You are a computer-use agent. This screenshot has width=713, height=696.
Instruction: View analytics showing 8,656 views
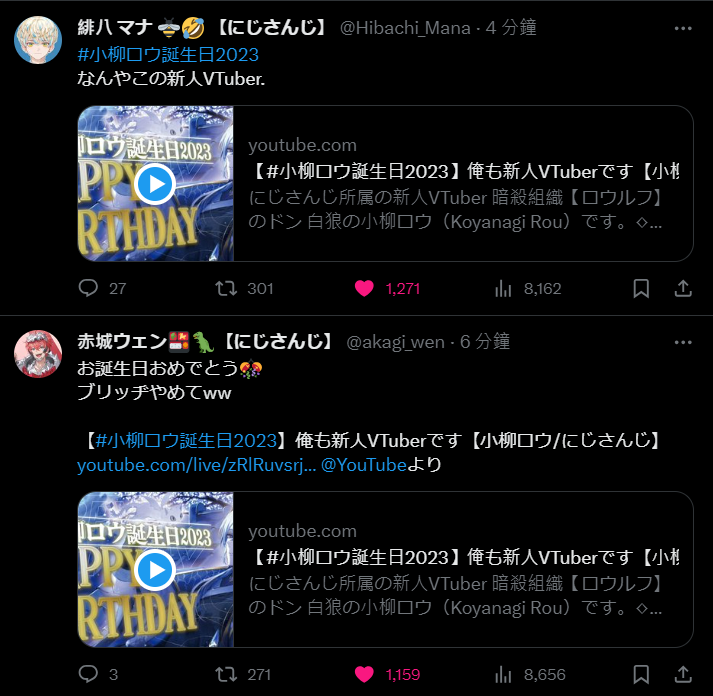click(x=503, y=674)
